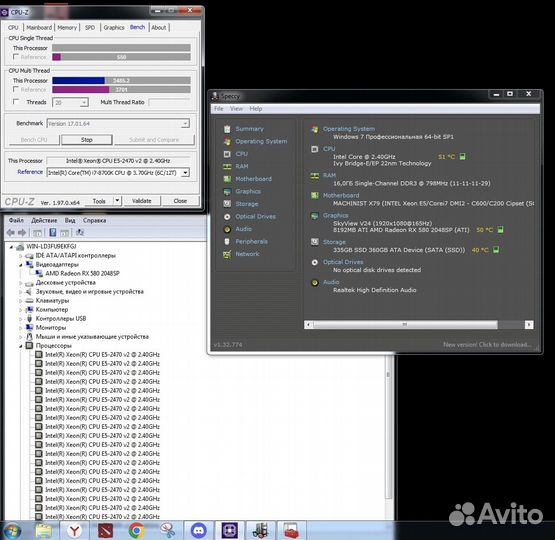Screen dimensions: 555x540
Task: Open the Summary section icon in Speccy
Action: (227, 129)
